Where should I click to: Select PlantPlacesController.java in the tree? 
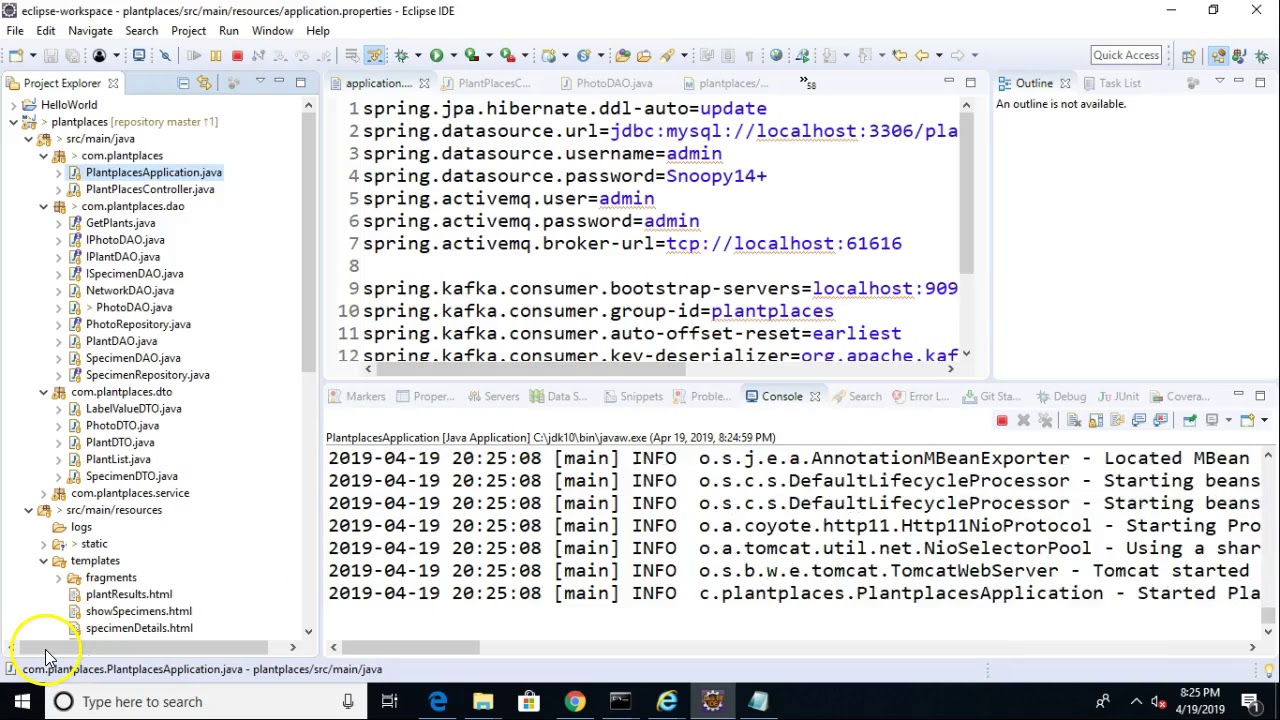(x=150, y=189)
